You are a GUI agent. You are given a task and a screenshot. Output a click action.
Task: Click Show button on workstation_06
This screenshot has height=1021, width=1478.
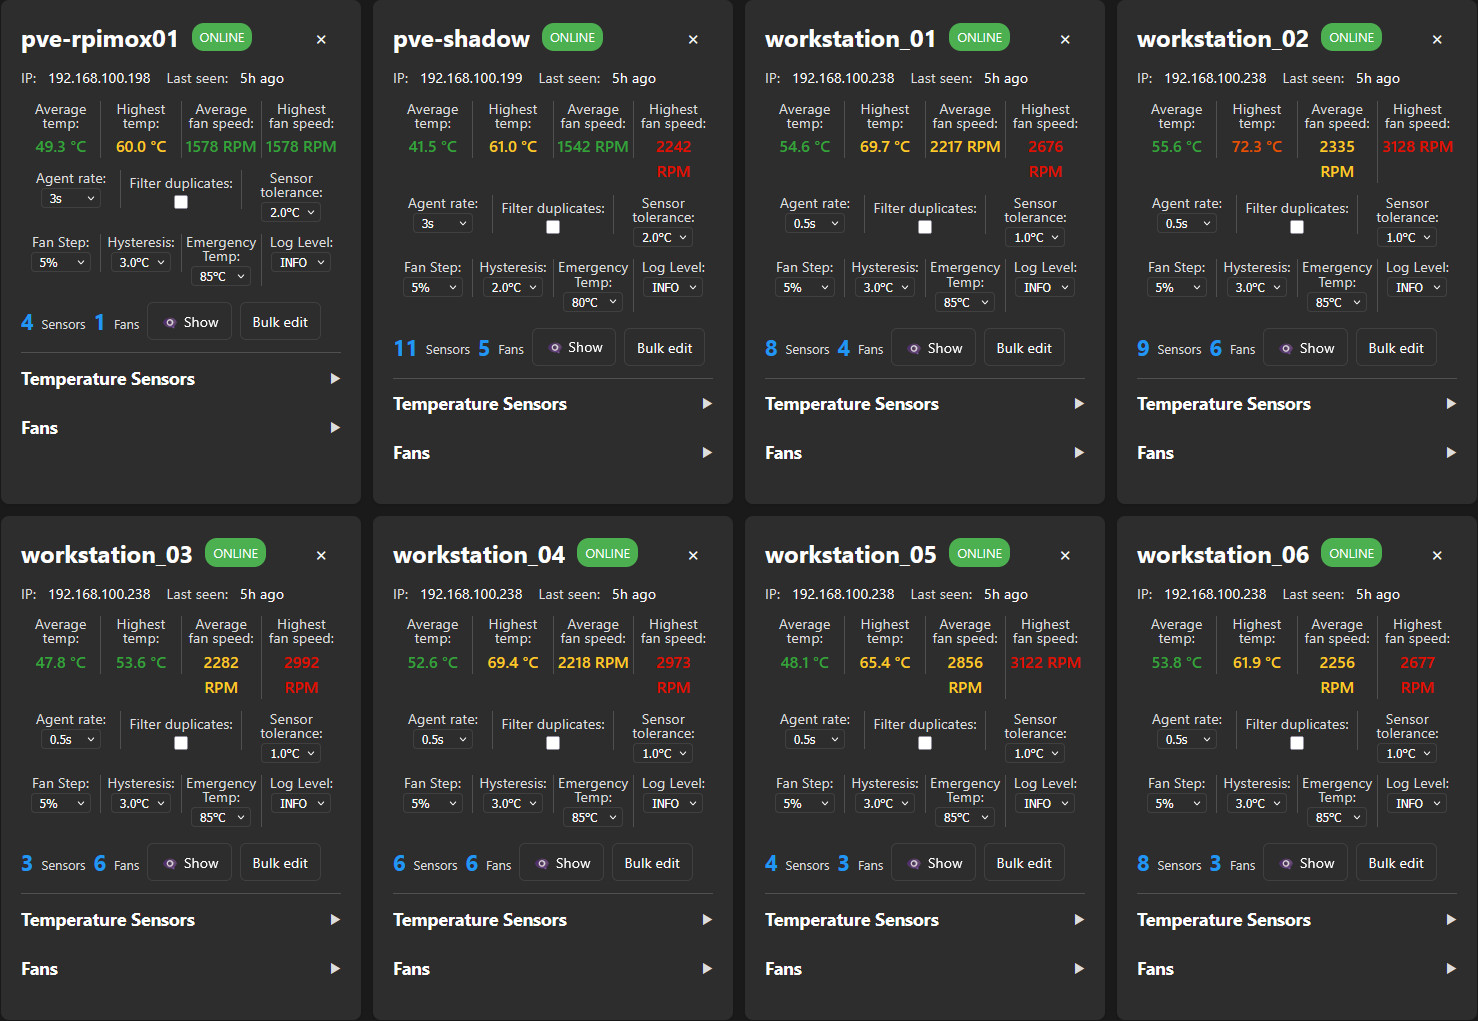[x=1305, y=863]
